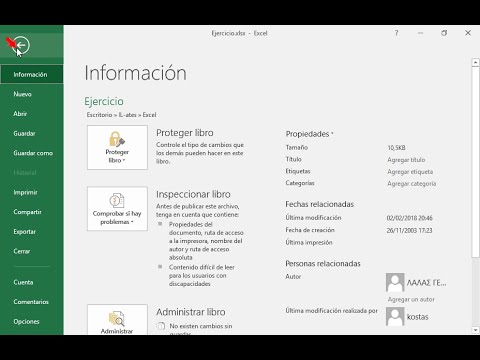Click the kostas name
Screen dimensions: 480x360
click(x=417, y=317)
